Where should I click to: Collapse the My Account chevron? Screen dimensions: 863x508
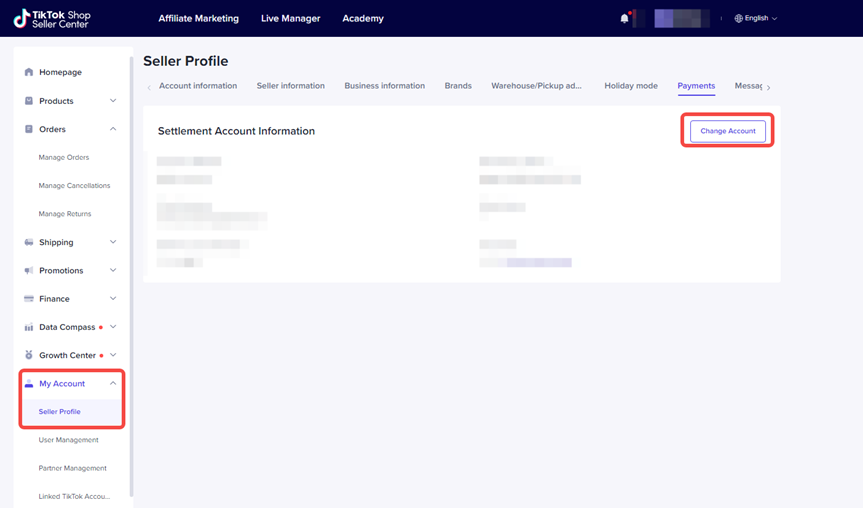pos(113,384)
